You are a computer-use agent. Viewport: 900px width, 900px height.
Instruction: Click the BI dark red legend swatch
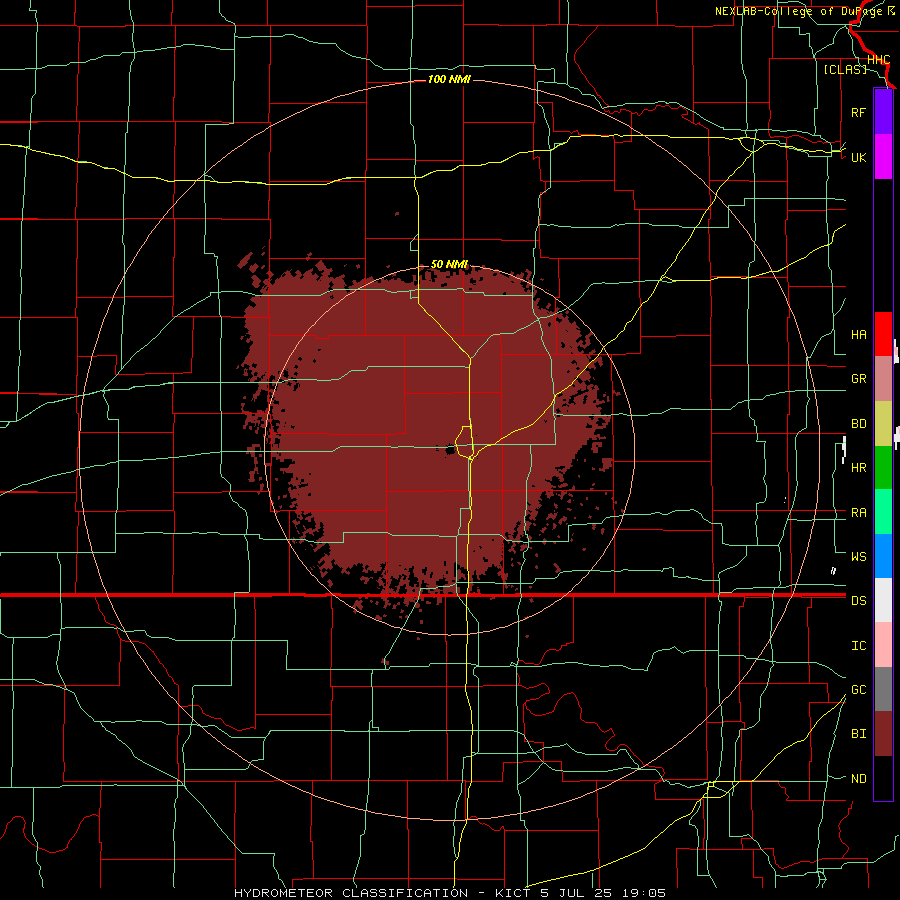[x=883, y=734]
